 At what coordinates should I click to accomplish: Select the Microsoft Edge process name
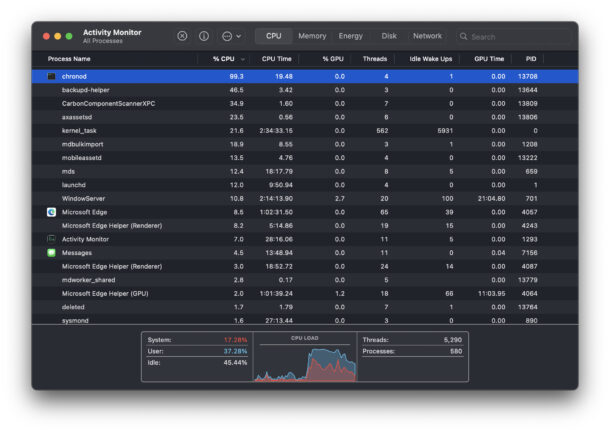point(84,212)
